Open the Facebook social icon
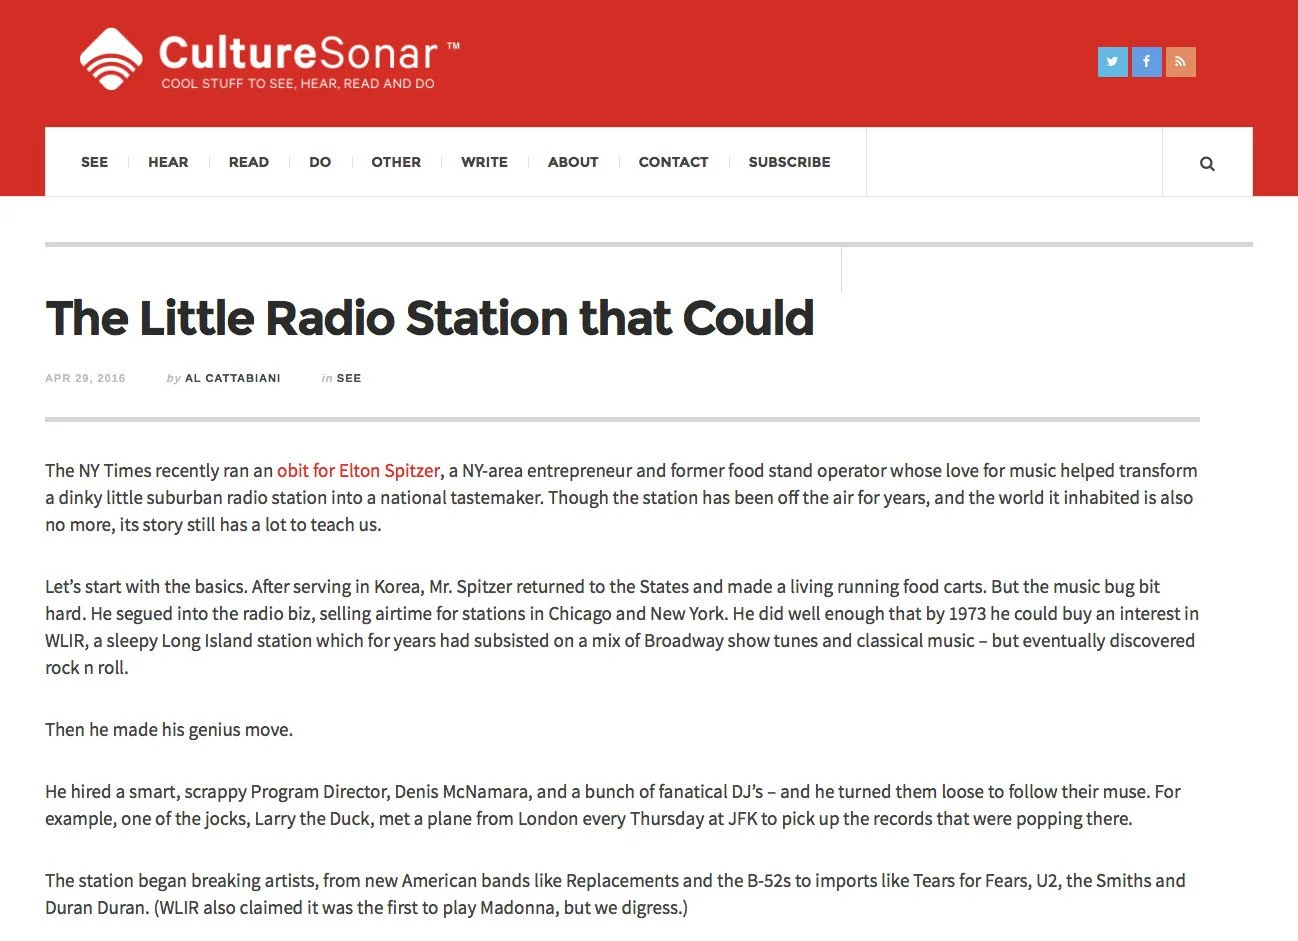This screenshot has width=1298, height=941. point(1146,62)
